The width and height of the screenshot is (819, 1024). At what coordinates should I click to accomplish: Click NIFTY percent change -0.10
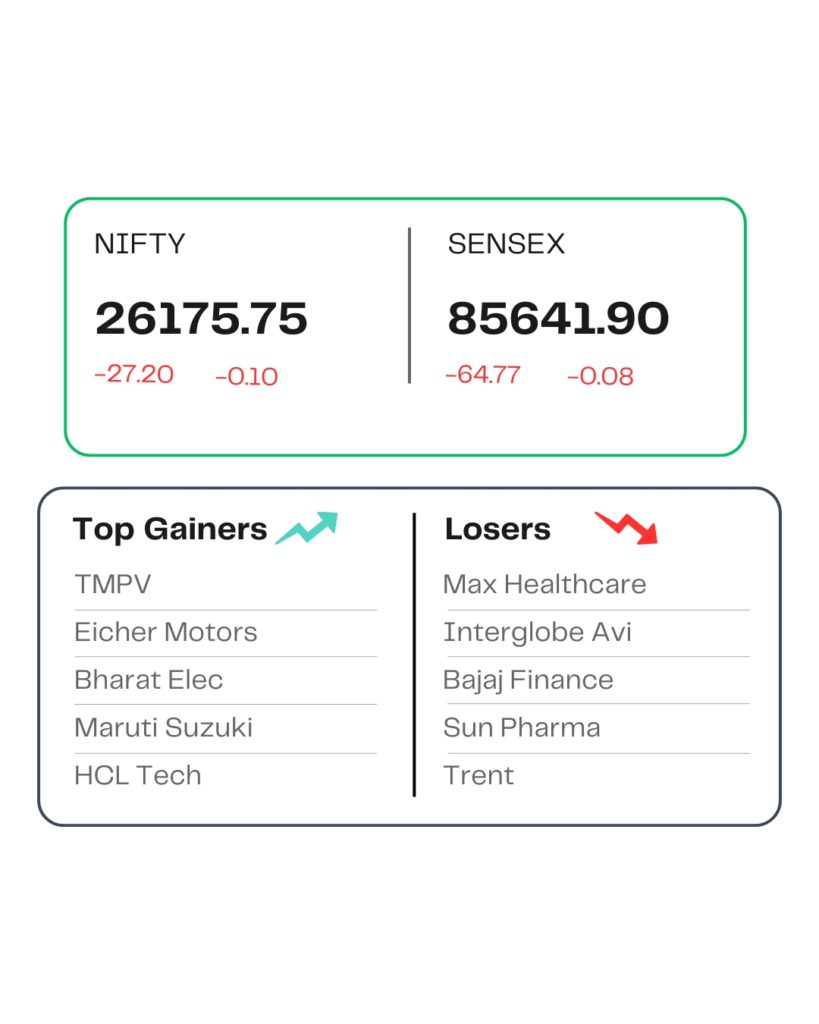pyautogui.click(x=247, y=377)
